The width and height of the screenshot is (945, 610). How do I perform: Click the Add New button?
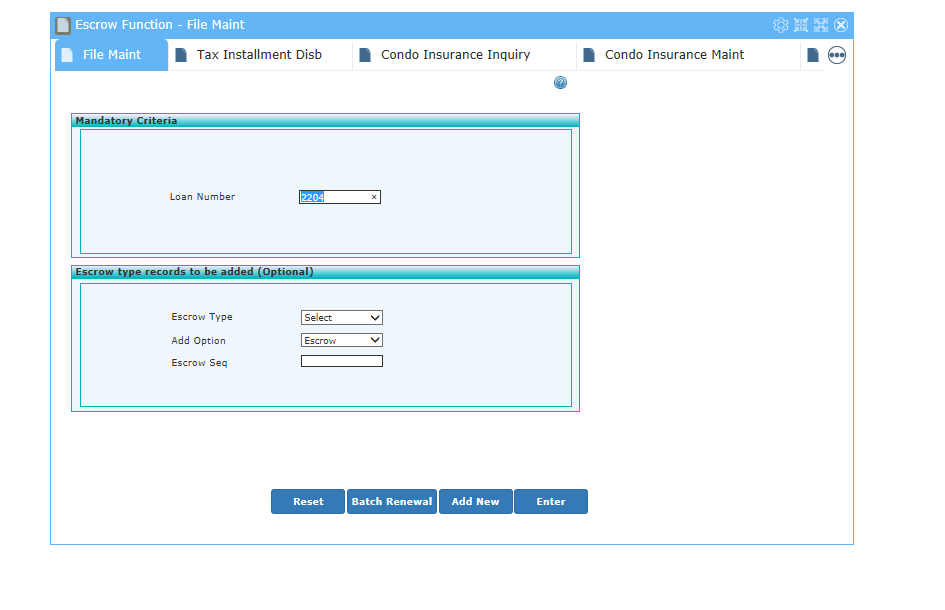[x=475, y=501]
